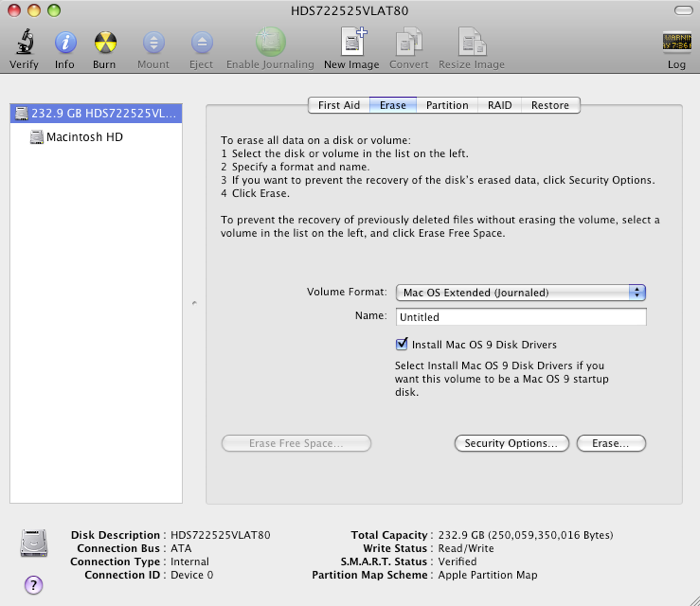700x606 pixels.
Task: Click the S.M.A.R.T. Status 'Verified' value
Action: (457, 561)
